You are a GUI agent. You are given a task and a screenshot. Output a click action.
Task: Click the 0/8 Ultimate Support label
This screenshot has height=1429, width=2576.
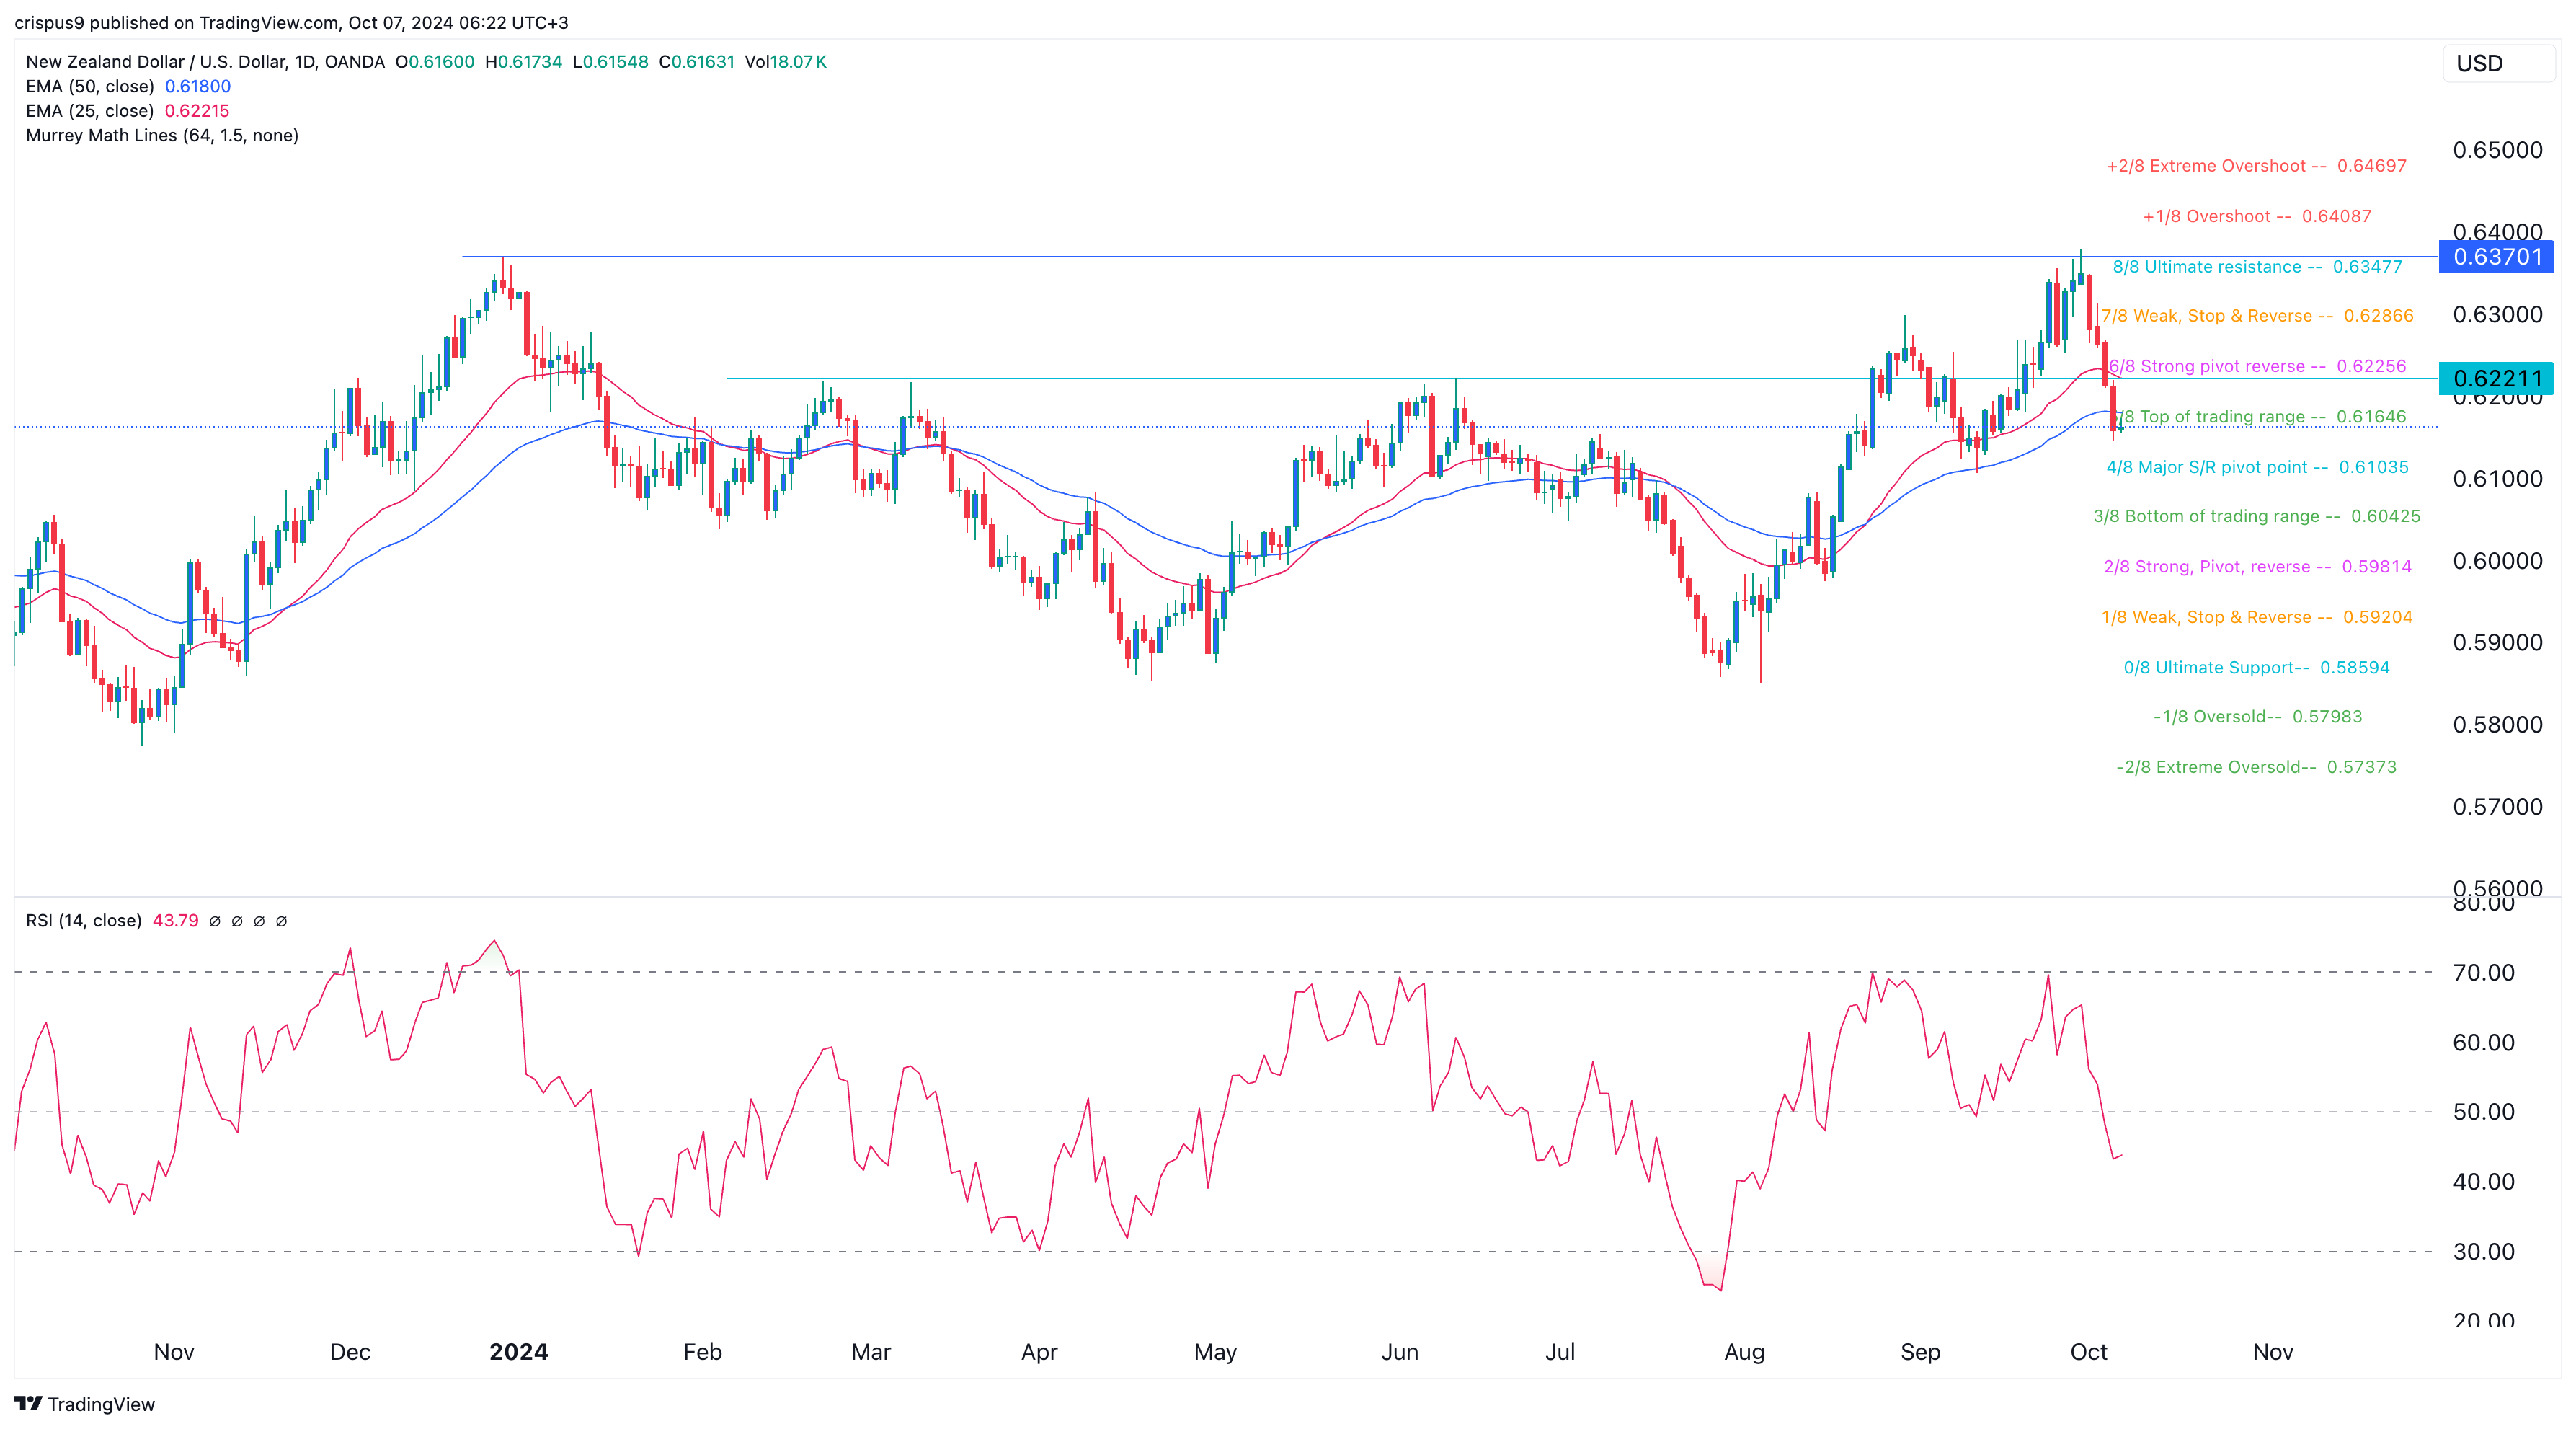2256,667
